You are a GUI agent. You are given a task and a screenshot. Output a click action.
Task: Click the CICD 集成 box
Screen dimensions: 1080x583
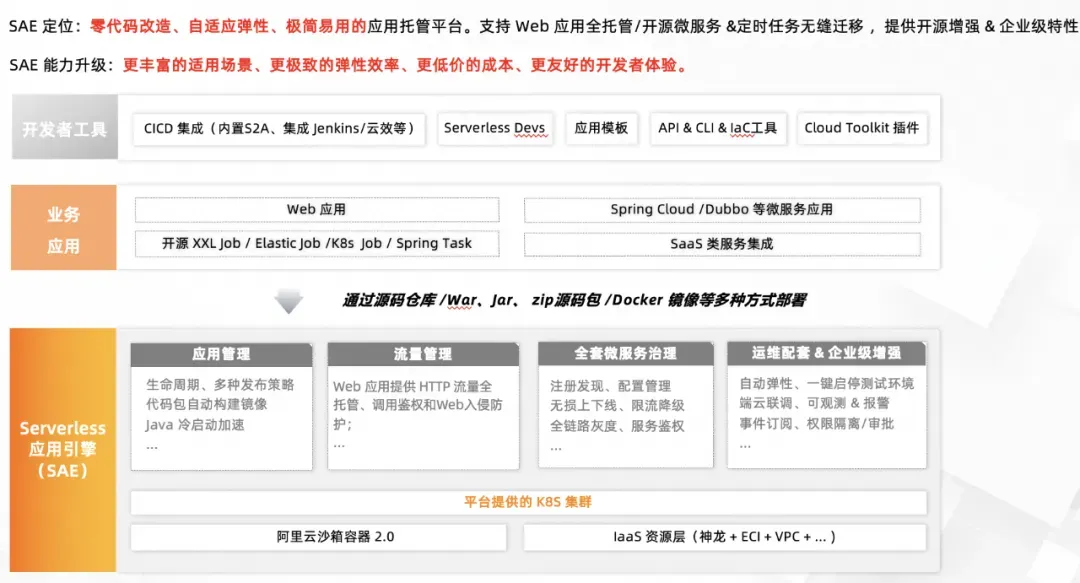tap(279, 128)
